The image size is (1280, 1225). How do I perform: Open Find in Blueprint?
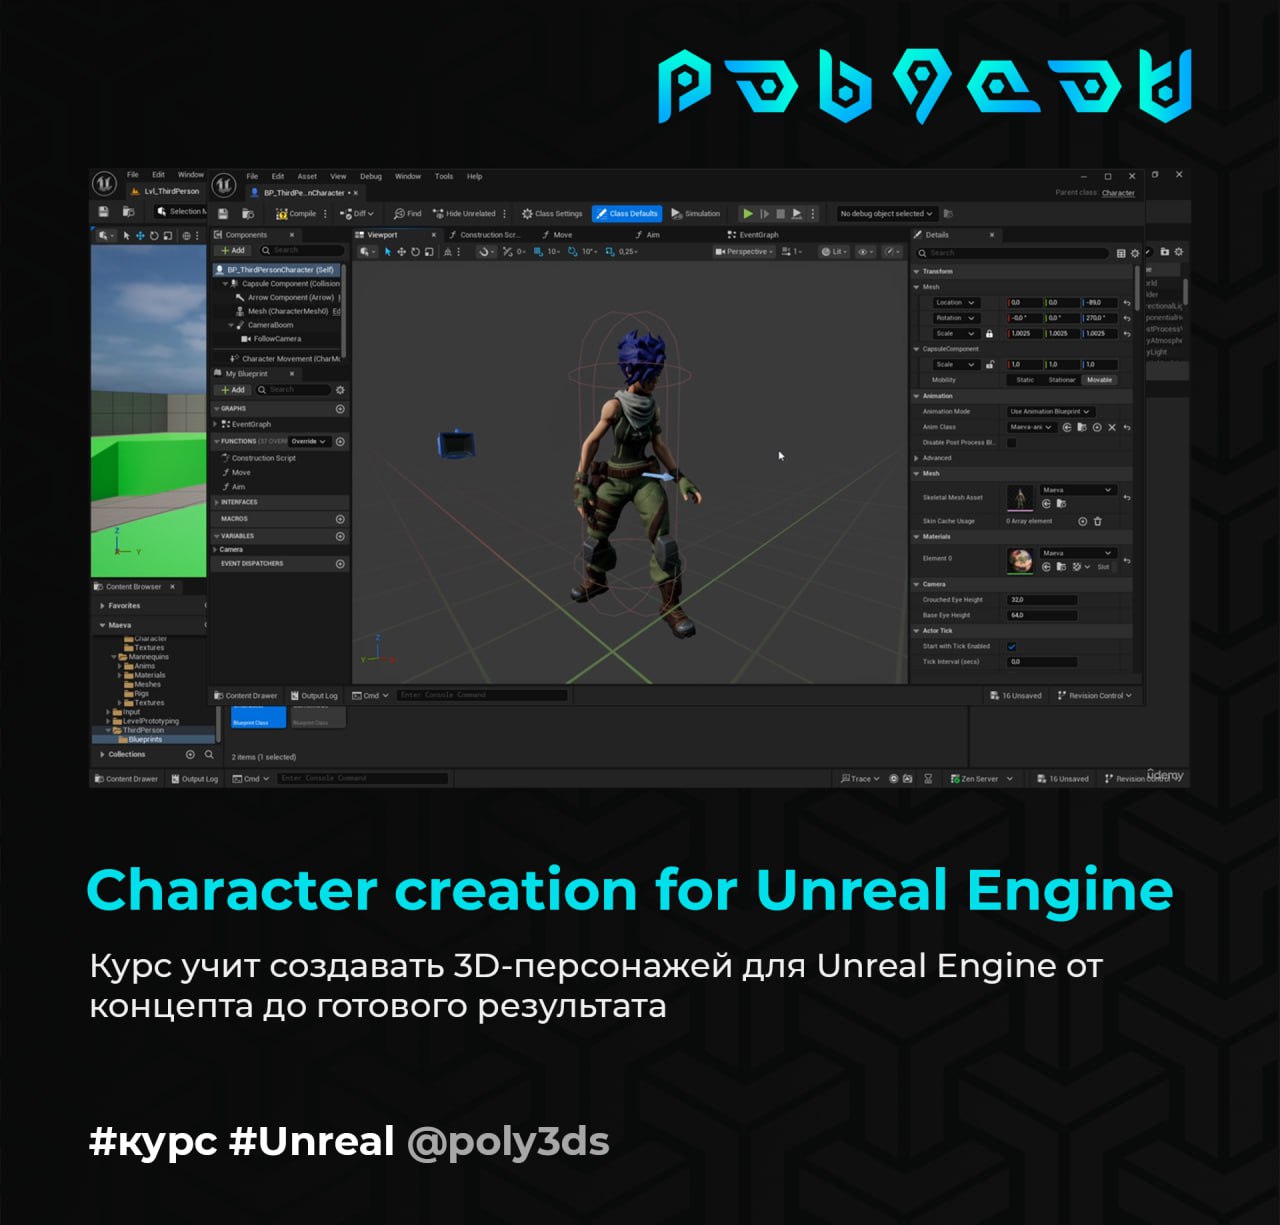pyautogui.click(x=408, y=214)
